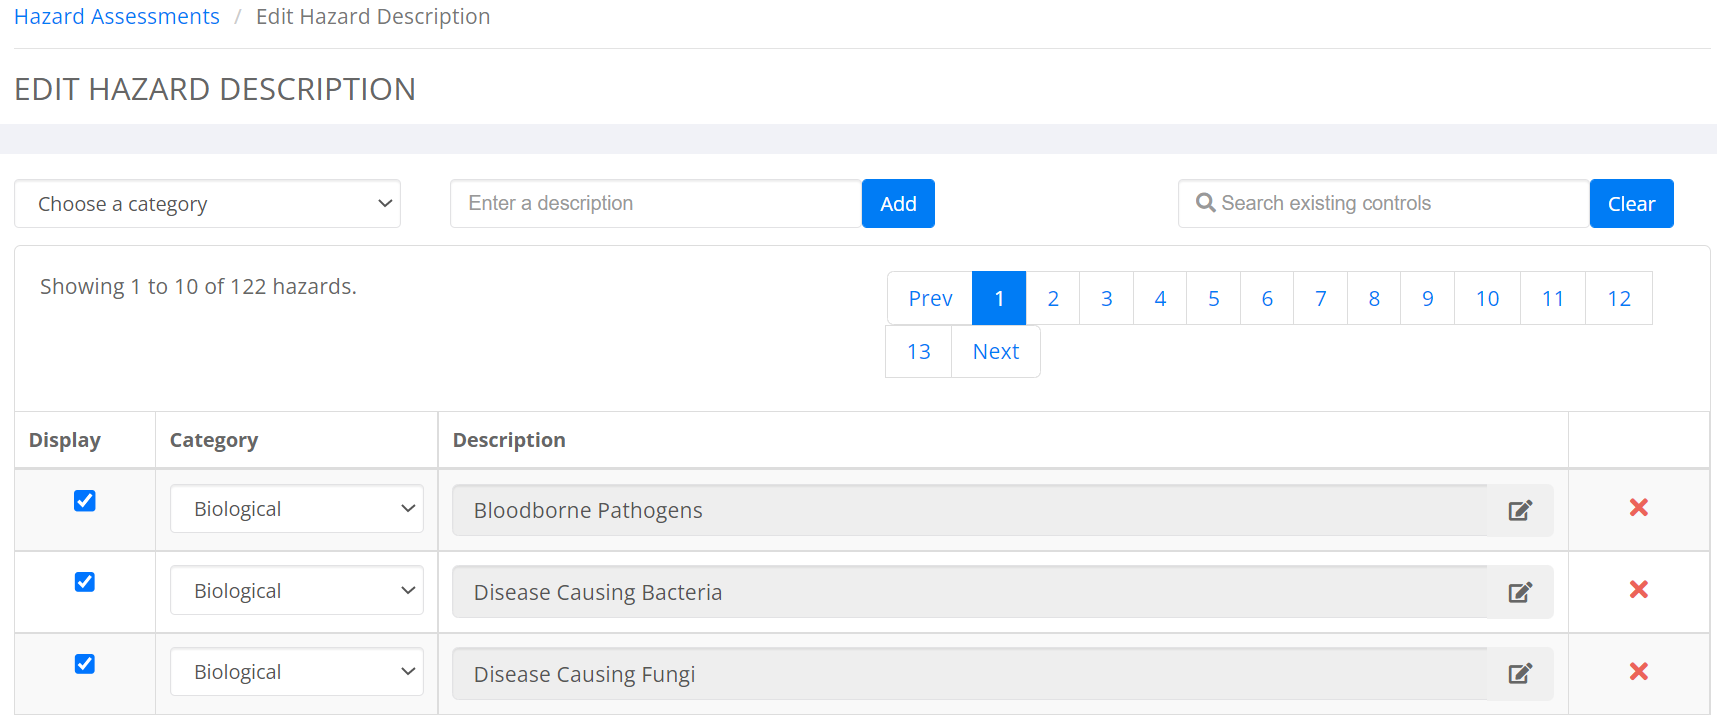Go to page 2 of hazards
The width and height of the screenshot is (1717, 715).
pyautogui.click(x=1053, y=298)
